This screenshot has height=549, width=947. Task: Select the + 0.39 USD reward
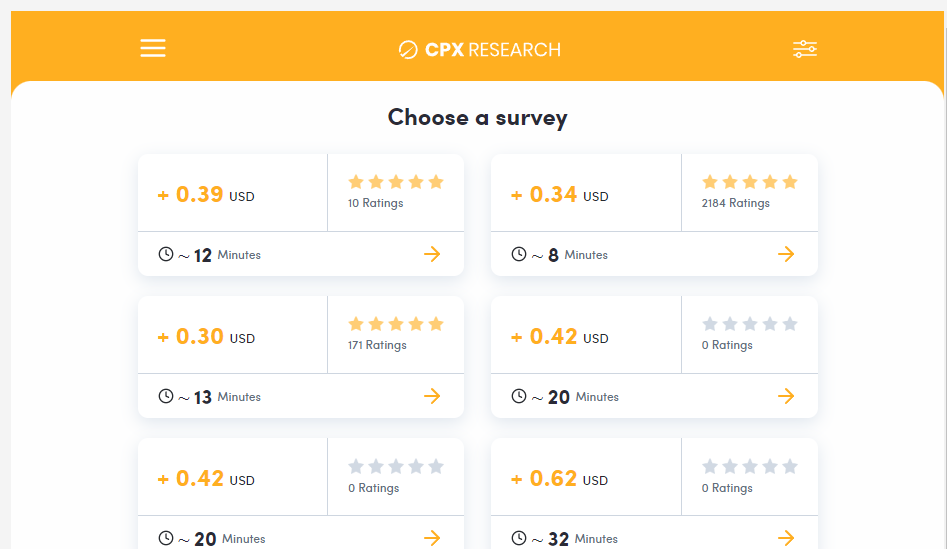pos(206,194)
